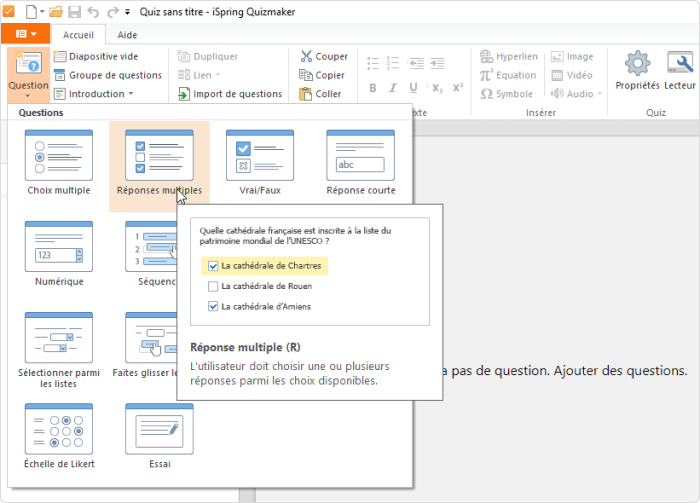Switch to the Accueil tab

(x=79, y=35)
